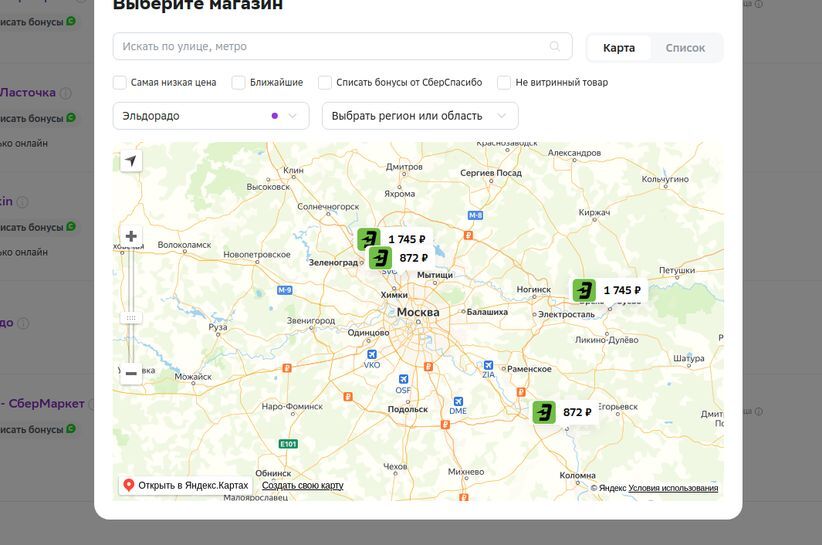Viewport: 822px width, 545px height.
Task: Open the Эльдорадо store dropdown
Action: point(211,116)
